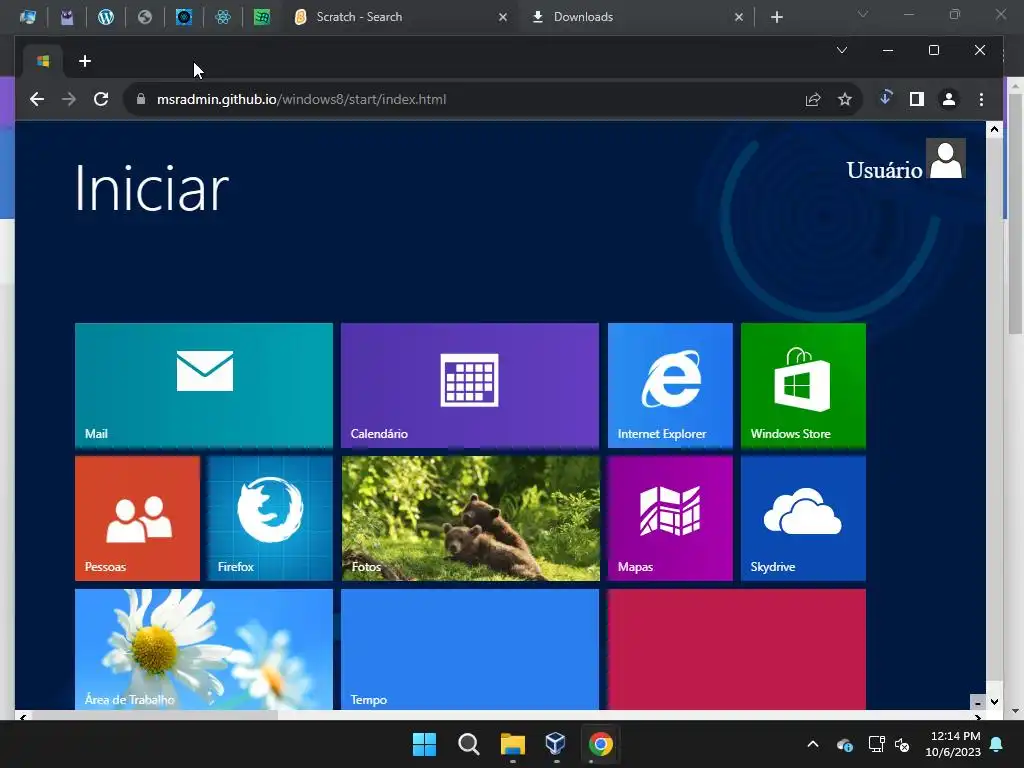Open the Mapas tile
The width and height of the screenshot is (1024, 768).
(x=670, y=519)
